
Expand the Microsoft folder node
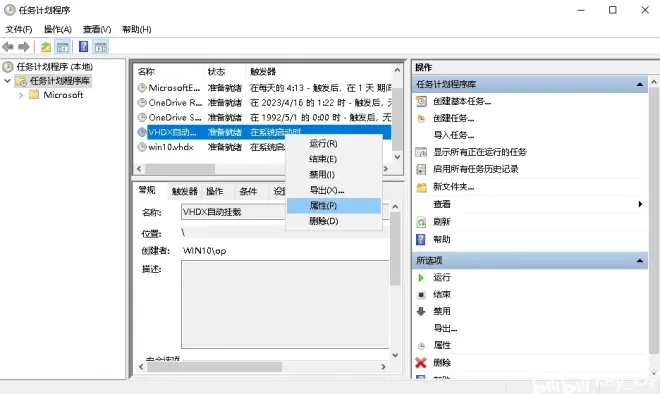pos(21,95)
